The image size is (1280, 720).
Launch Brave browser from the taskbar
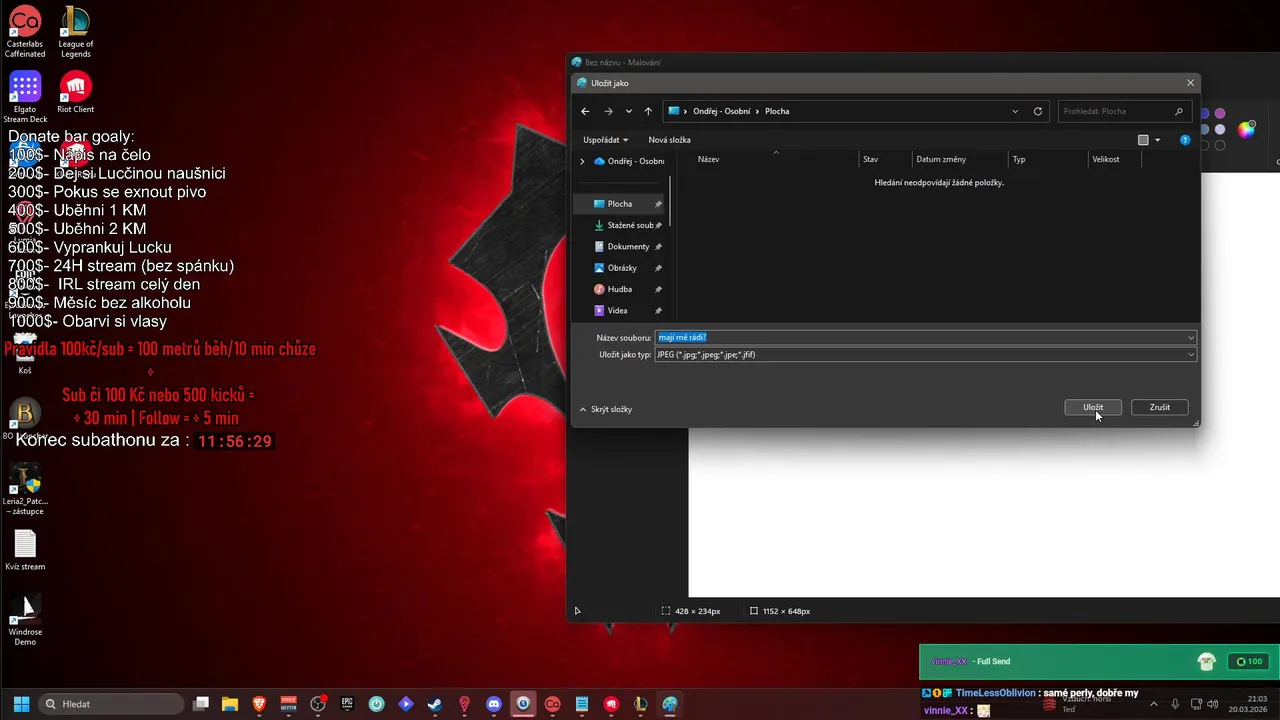point(259,704)
